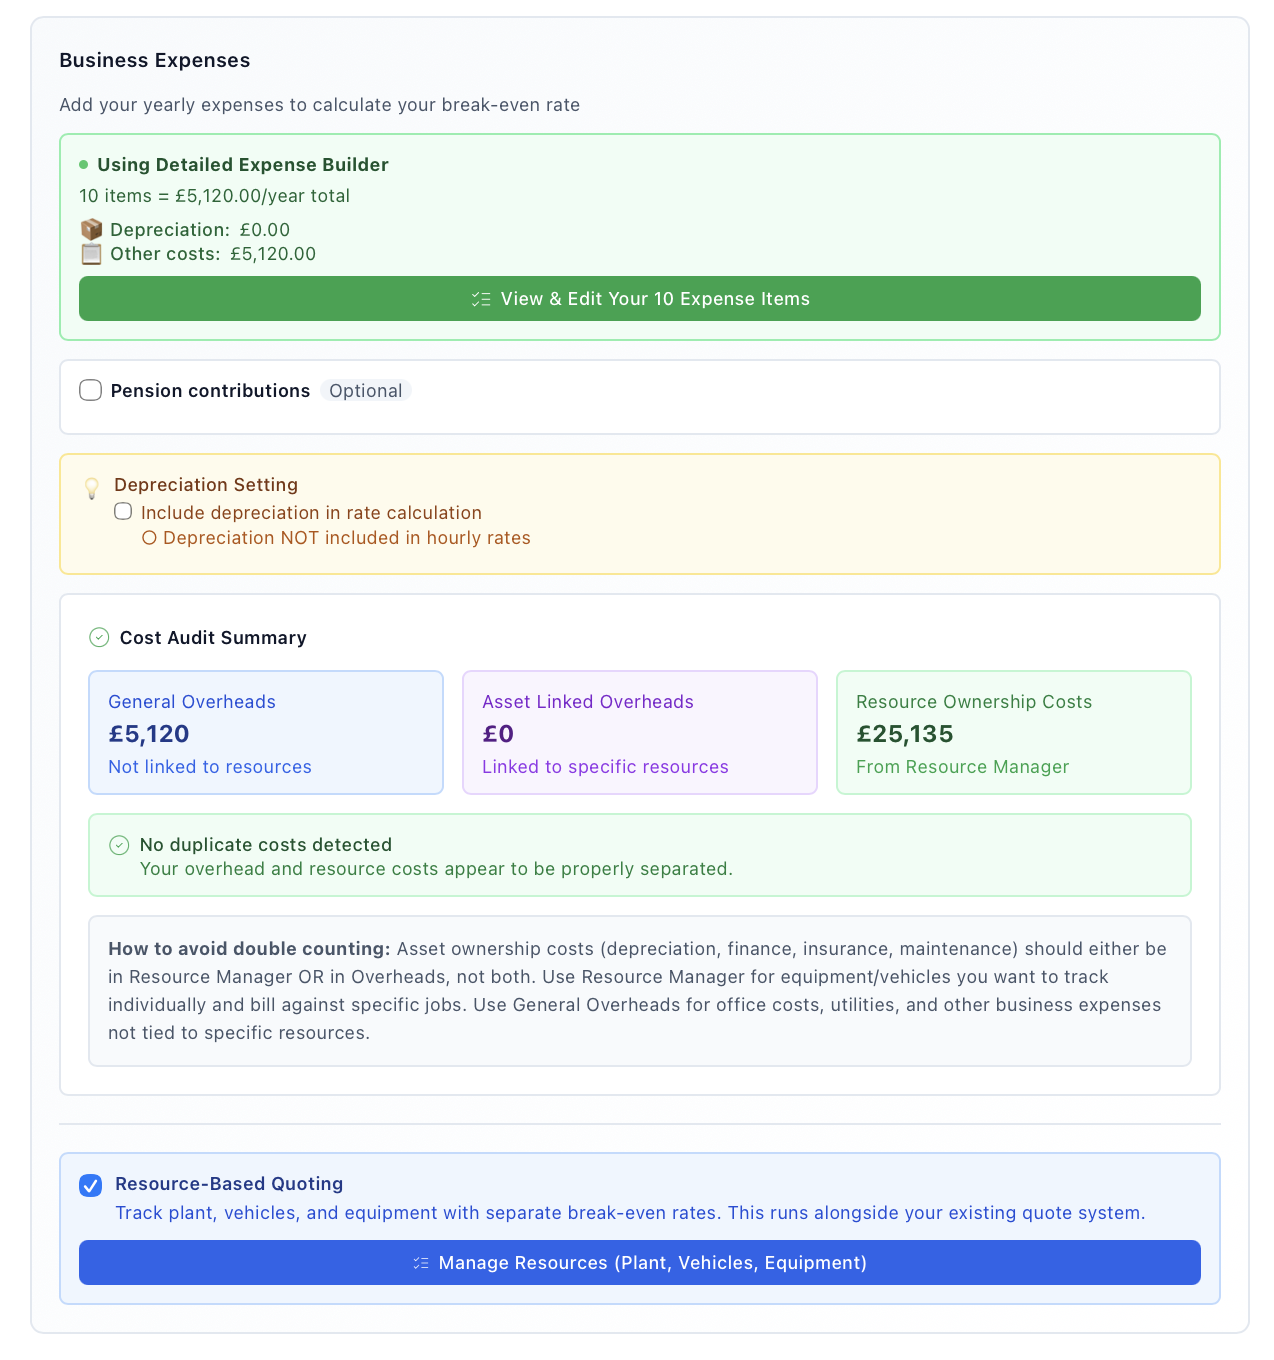Click the circle indicator beside Depreciation NOT included
The width and height of the screenshot is (1274, 1360).
(x=149, y=537)
